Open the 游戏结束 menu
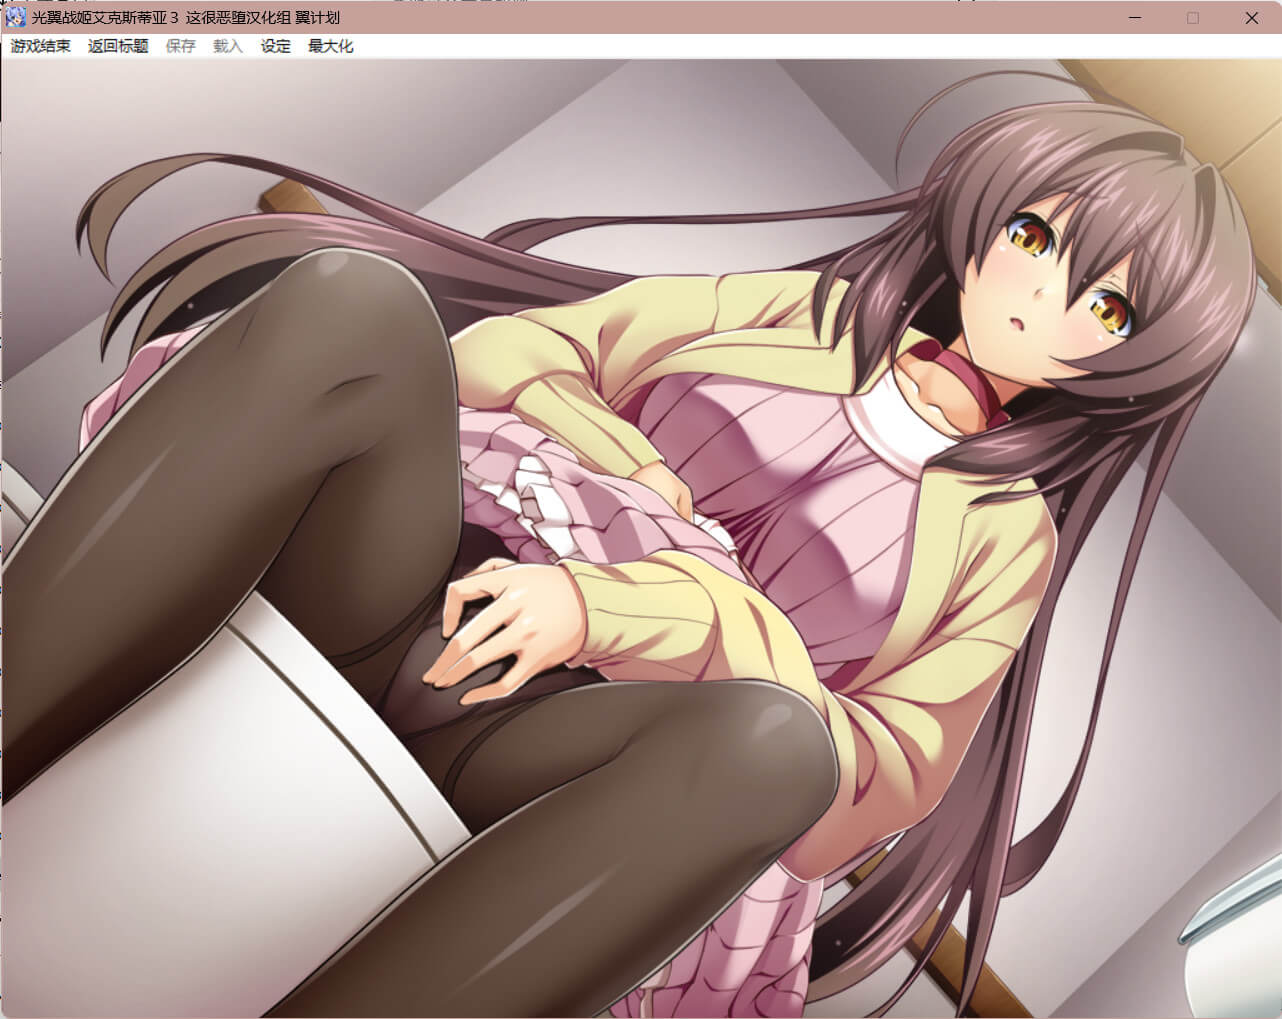This screenshot has width=1282, height=1019. click(x=41, y=46)
